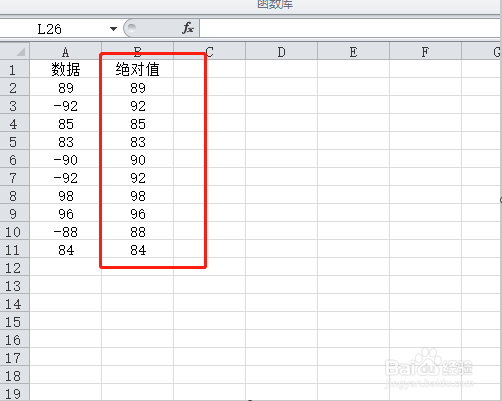502x401 pixels.
Task: Click cell B8 containing 98
Action: pos(138,195)
